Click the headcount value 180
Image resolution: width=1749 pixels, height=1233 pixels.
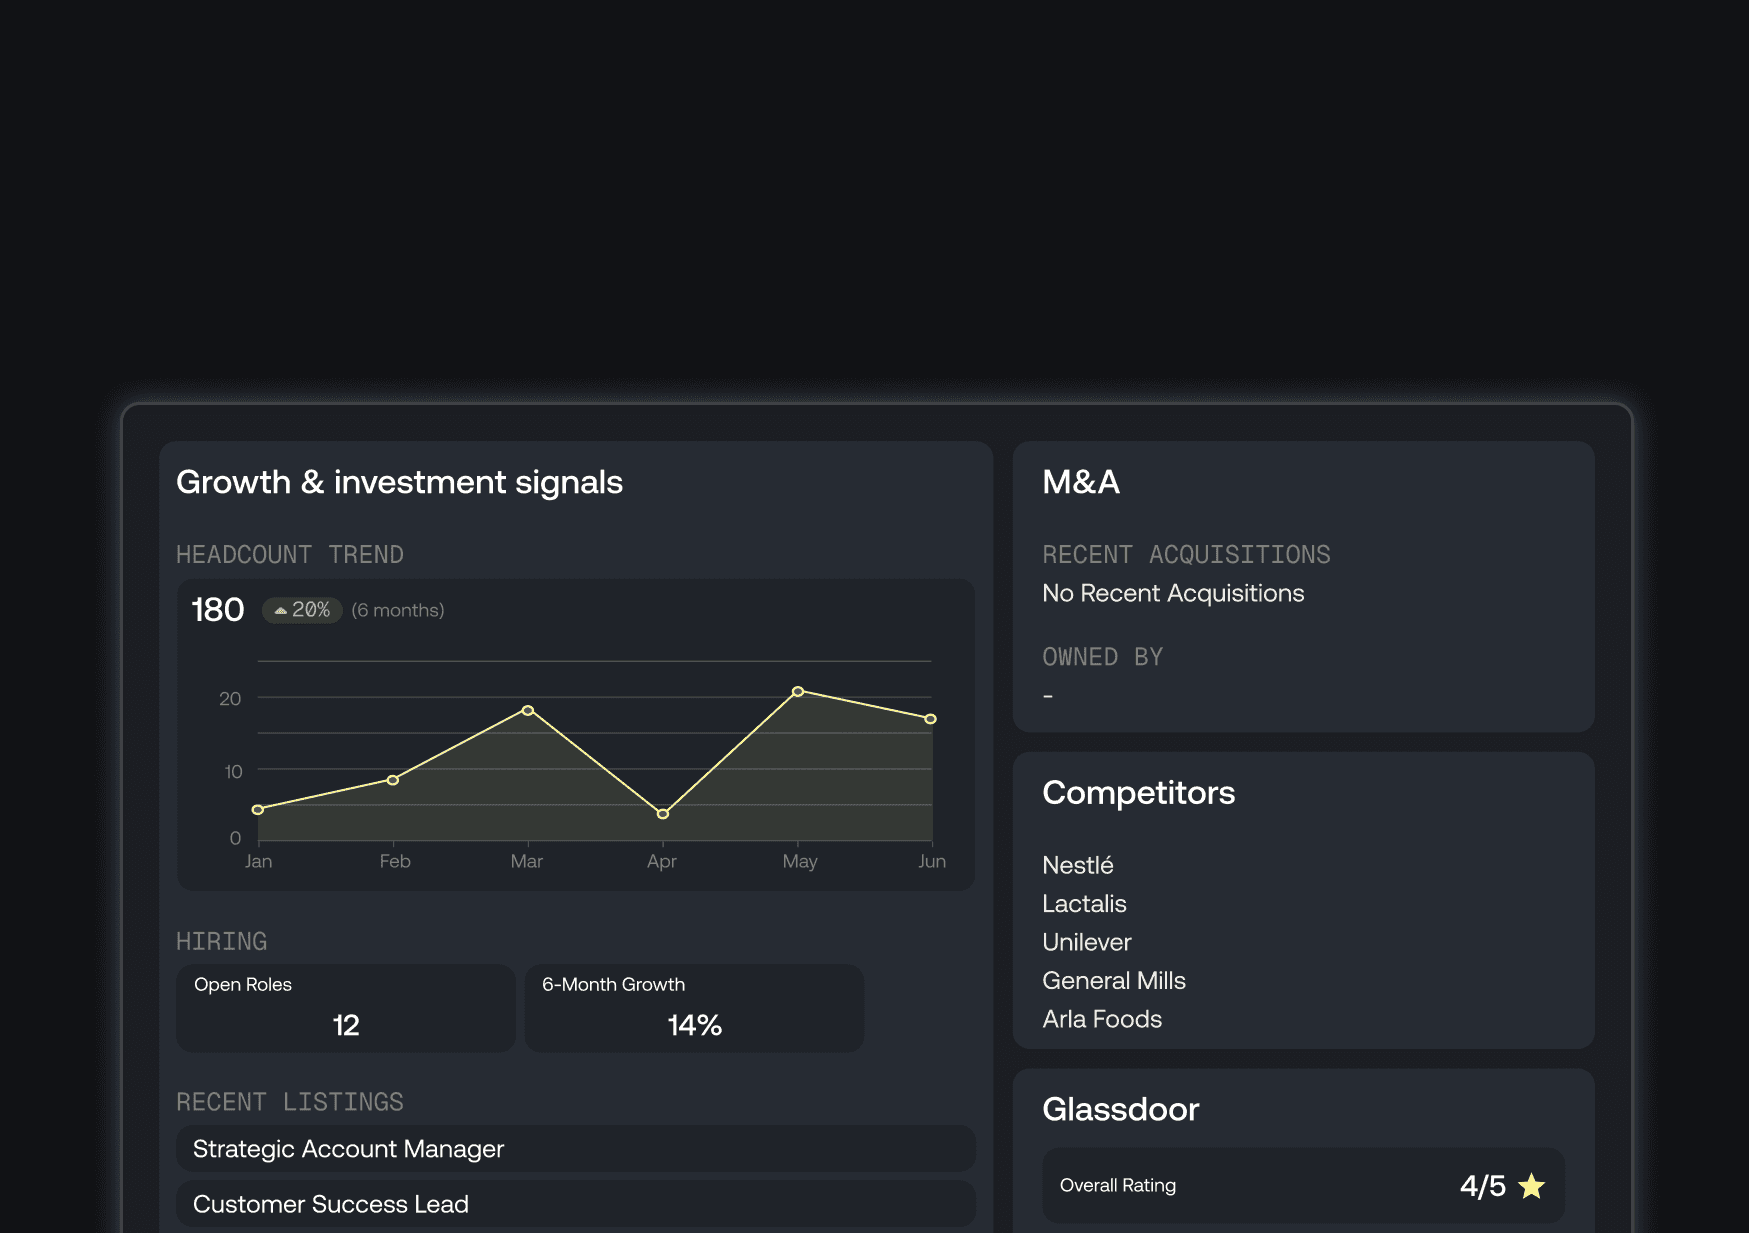click(218, 610)
